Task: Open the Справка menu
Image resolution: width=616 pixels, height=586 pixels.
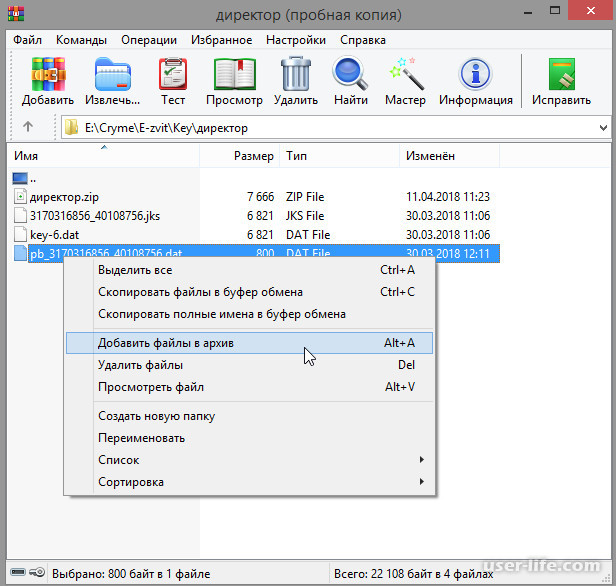Action: [363, 40]
